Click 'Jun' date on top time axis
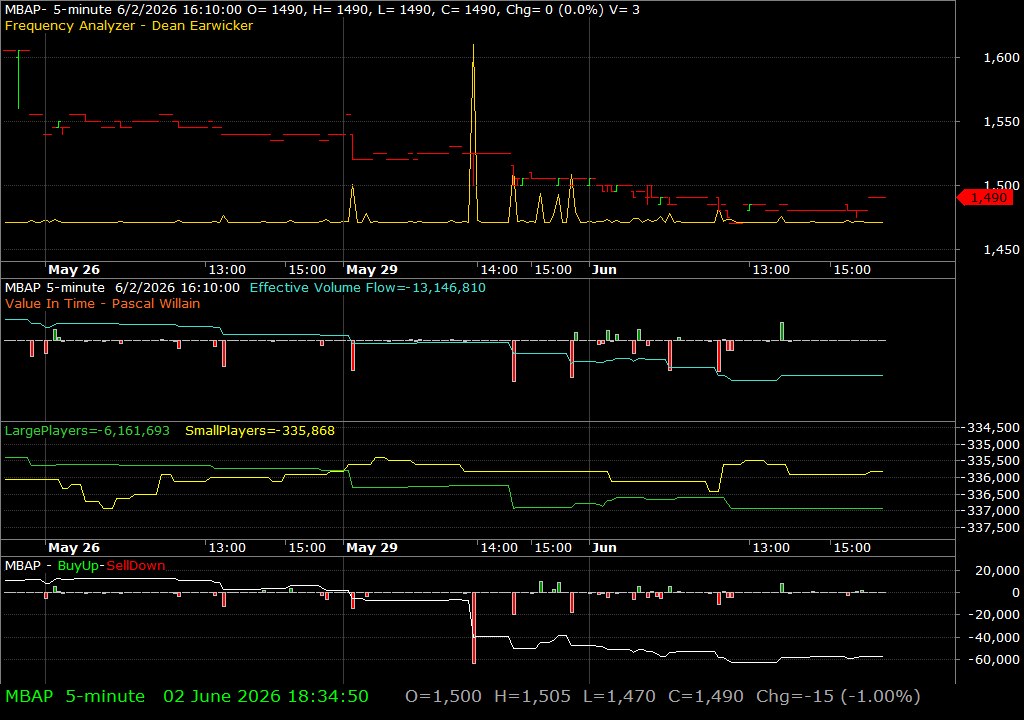This screenshot has height=720, width=1024. [604, 269]
